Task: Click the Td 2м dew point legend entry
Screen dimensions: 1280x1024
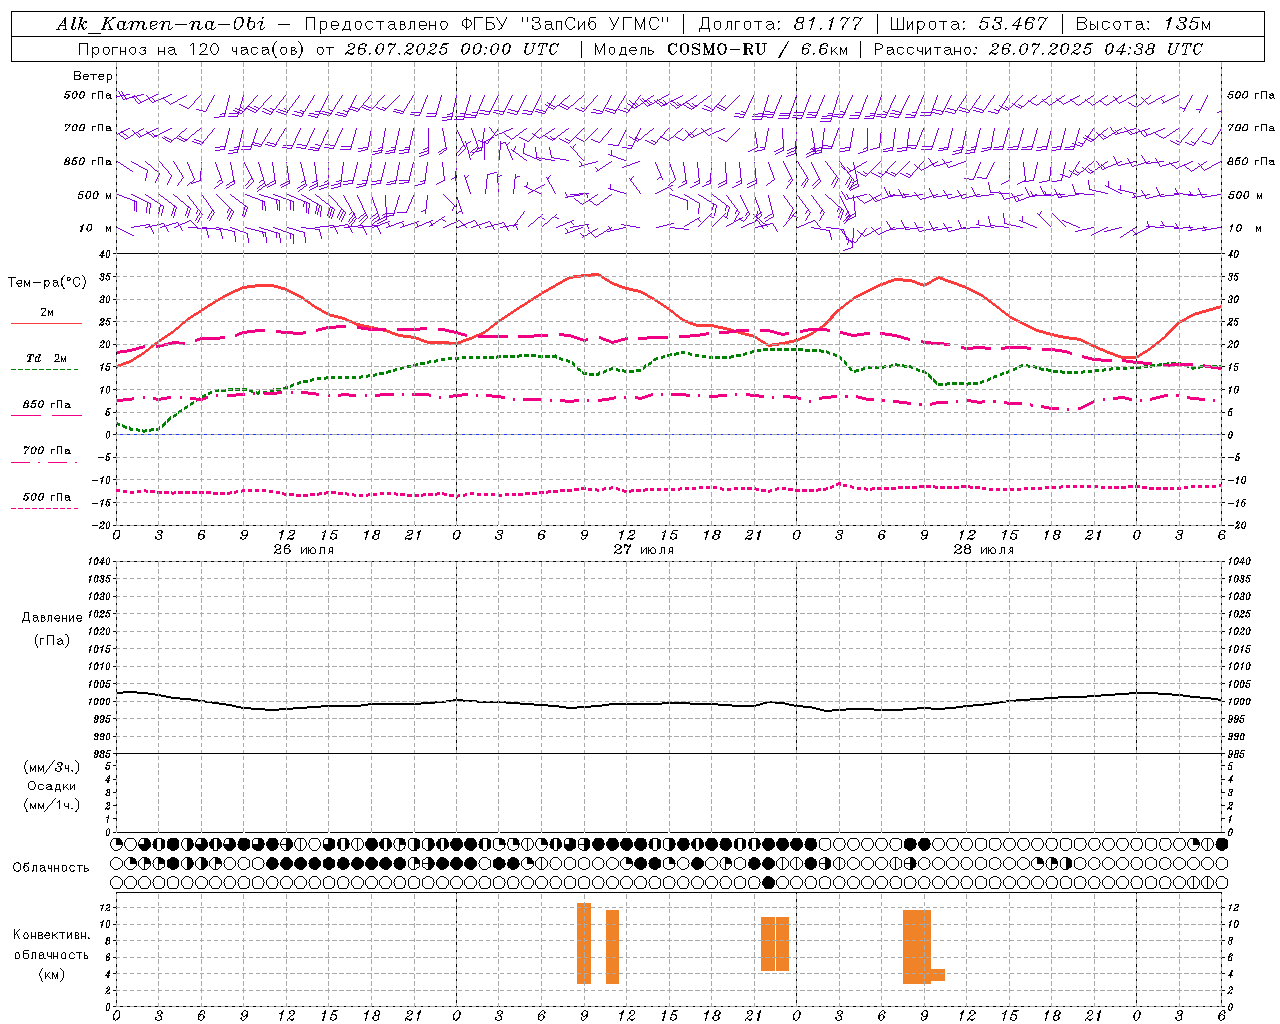Action: pos(46,358)
